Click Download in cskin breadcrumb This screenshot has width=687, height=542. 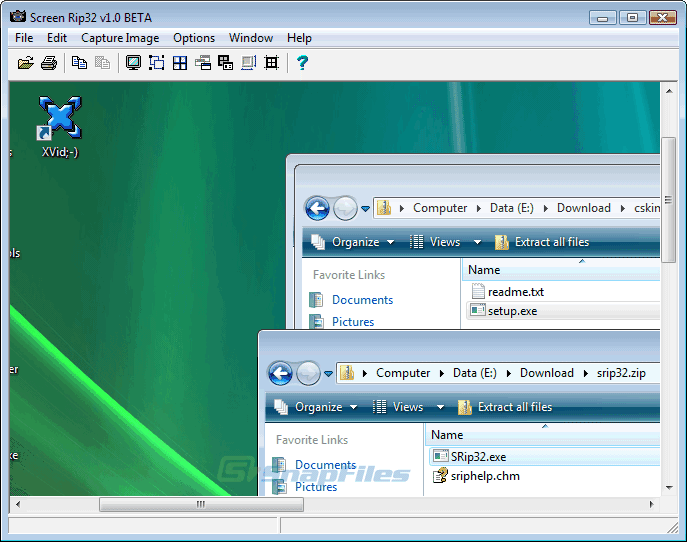(x=584, y=208)
